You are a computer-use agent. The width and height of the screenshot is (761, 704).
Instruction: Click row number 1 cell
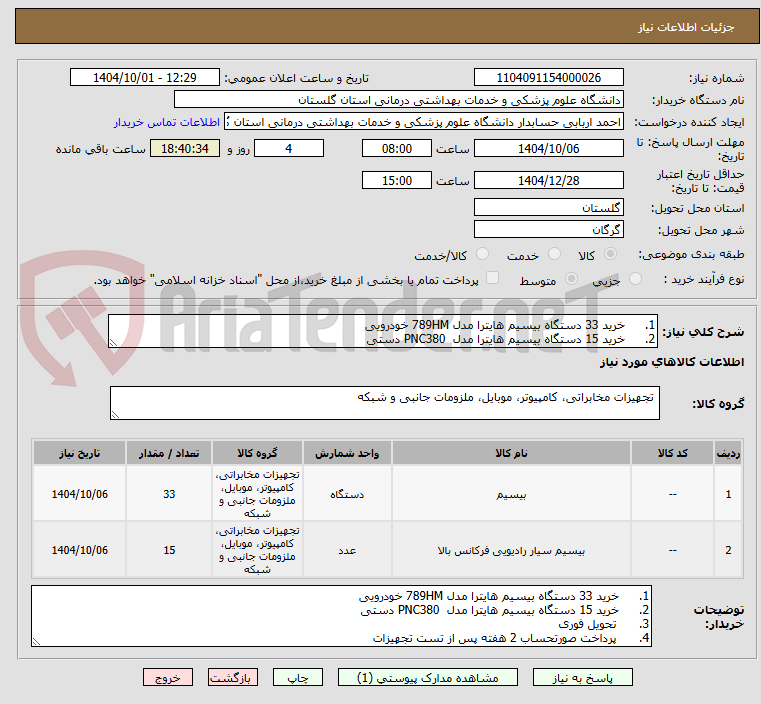(x=728, y=494)
